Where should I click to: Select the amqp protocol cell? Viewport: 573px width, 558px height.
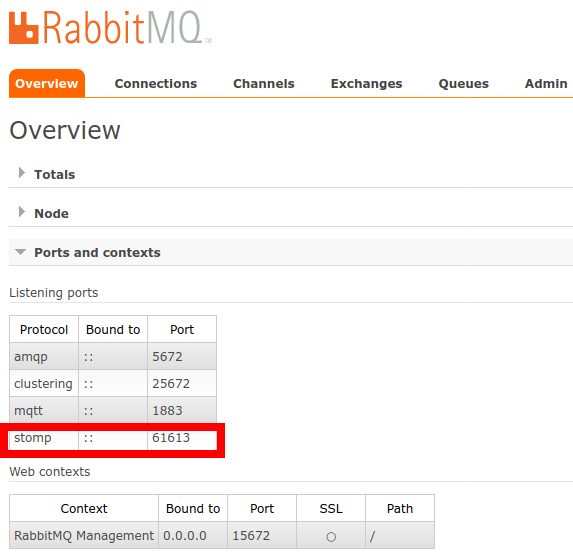tap(44, 357)
